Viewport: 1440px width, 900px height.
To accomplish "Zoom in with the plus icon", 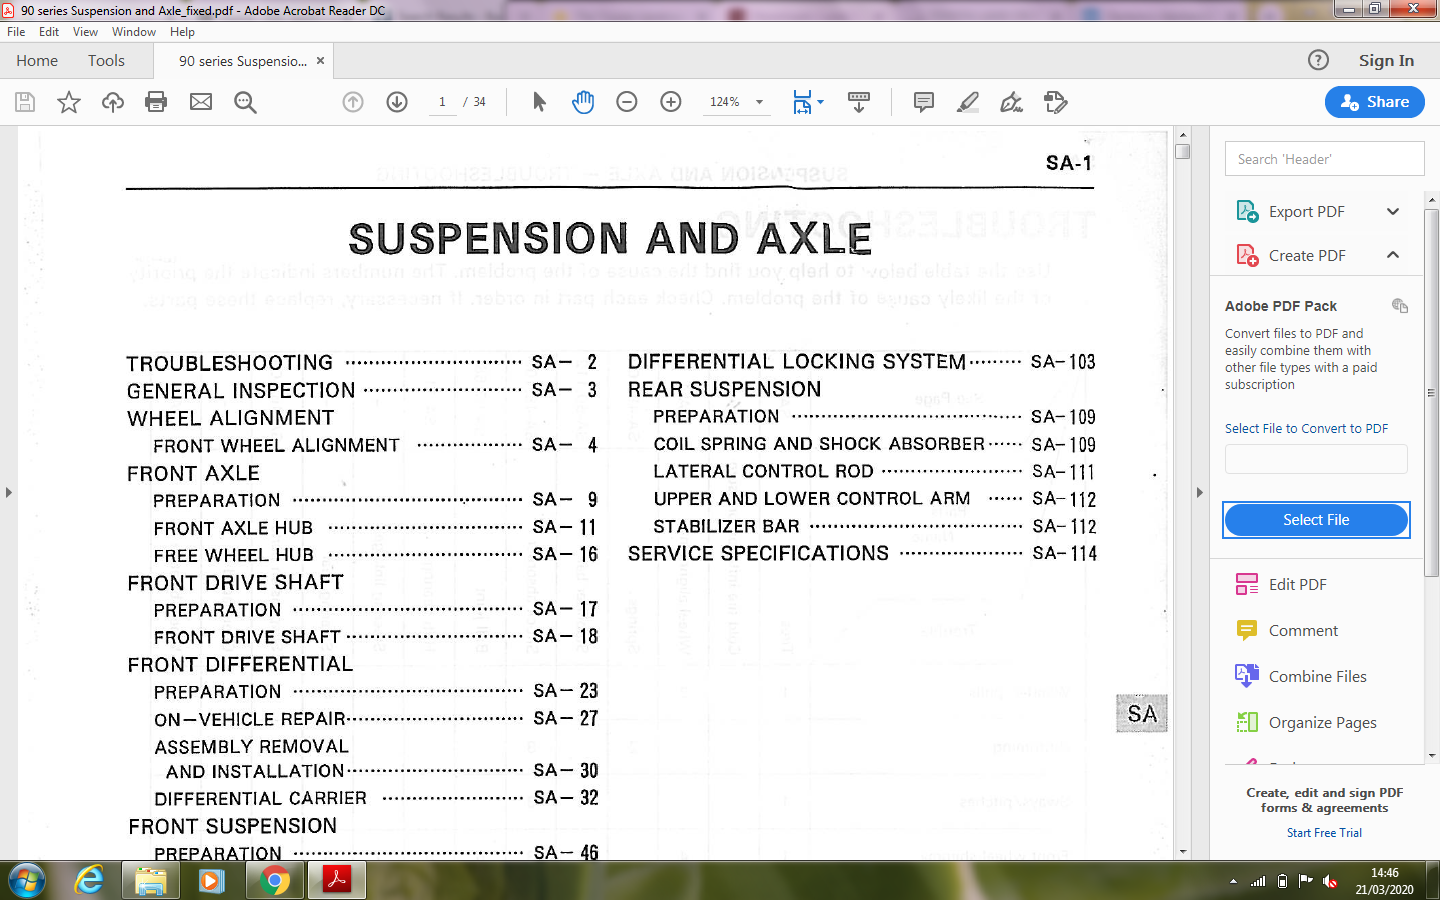I will [671, 102].
